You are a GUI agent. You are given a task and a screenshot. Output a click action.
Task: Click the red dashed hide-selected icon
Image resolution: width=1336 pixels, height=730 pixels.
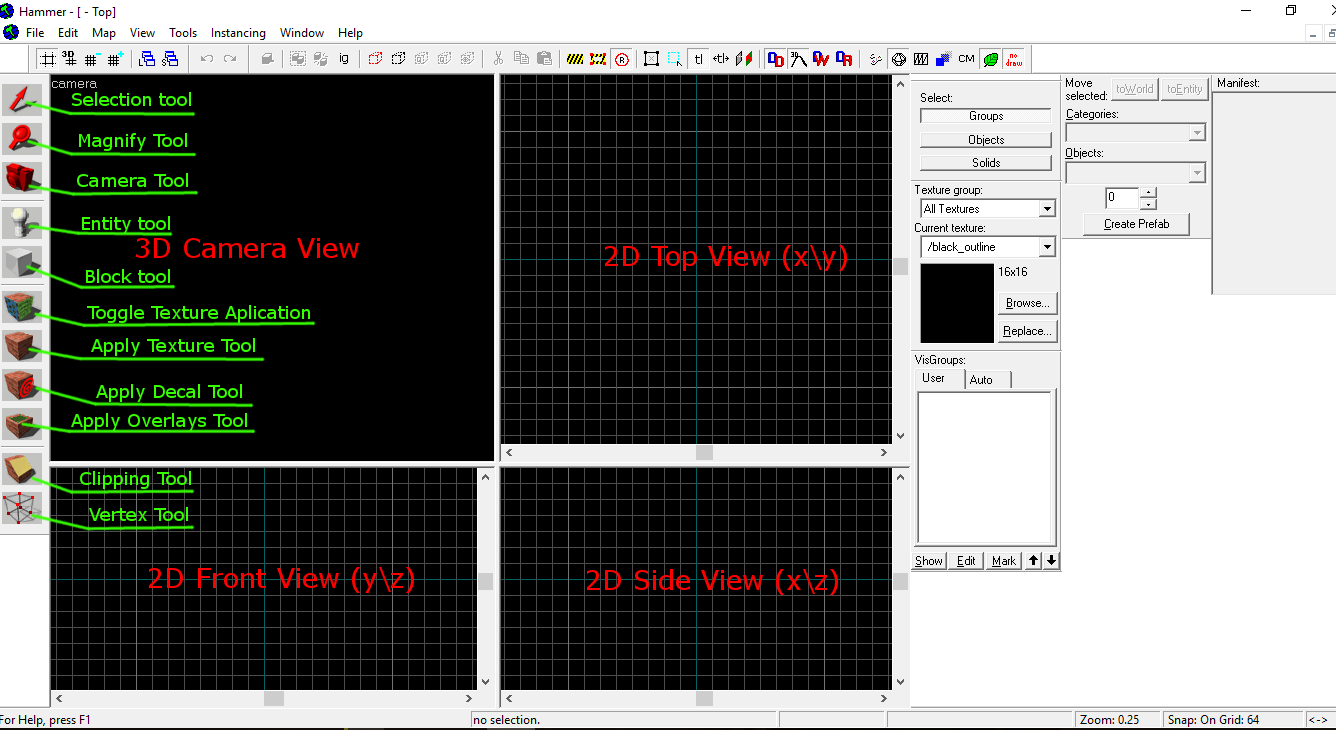coord(375,59)
